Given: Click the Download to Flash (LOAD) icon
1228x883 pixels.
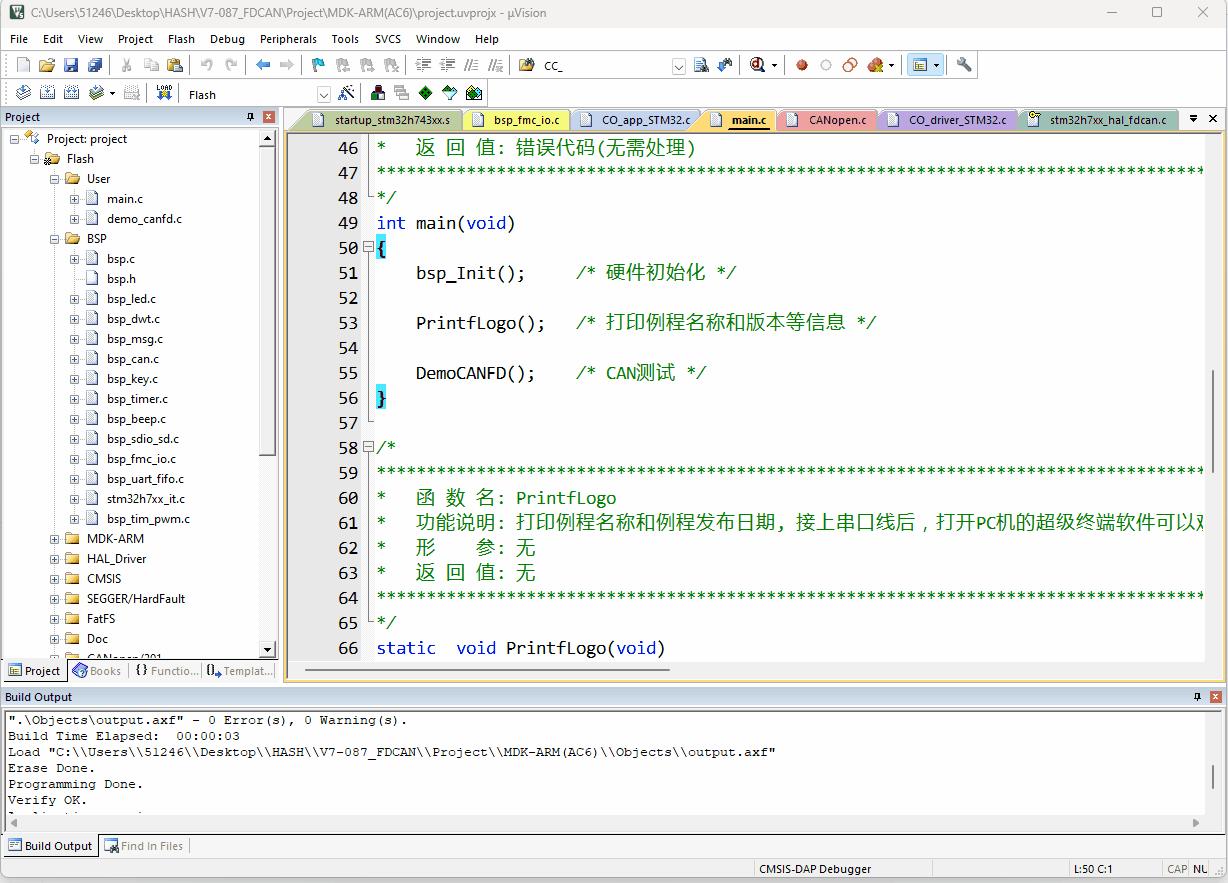Looking at the screenshot, I should [x=164, y=93].
